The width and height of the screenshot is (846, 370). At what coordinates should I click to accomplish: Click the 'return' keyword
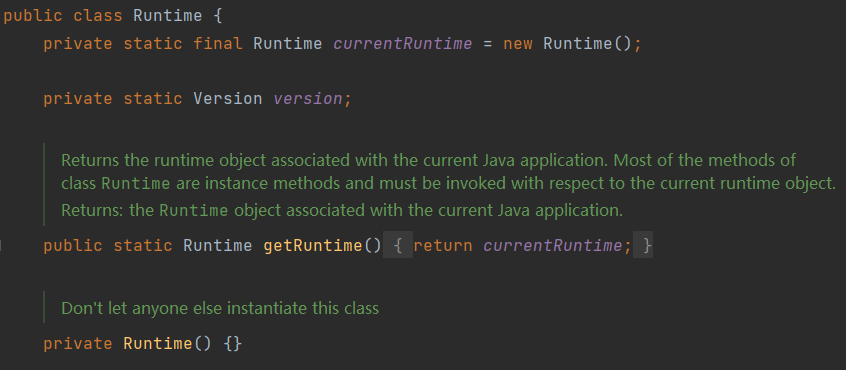[443, 246]
